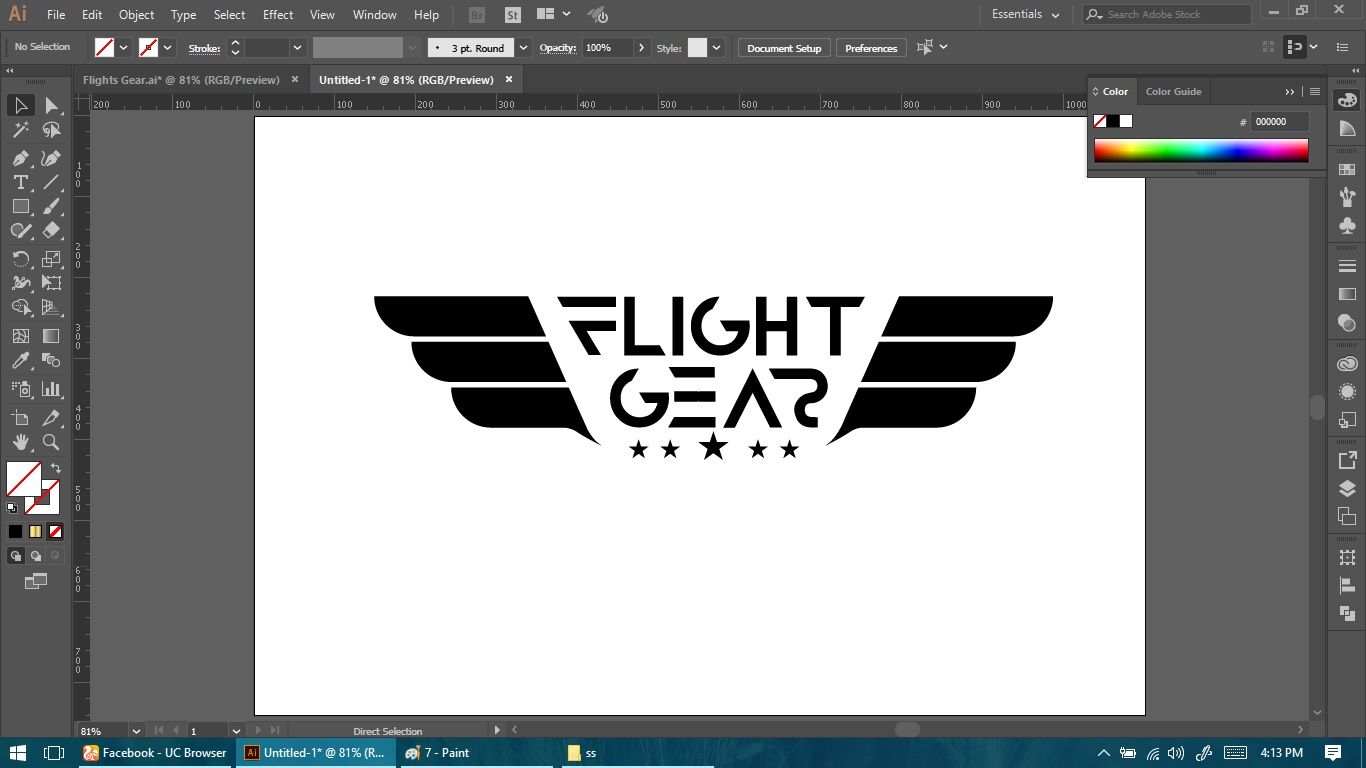
Task: Open stroke weight dropdown
Action: [298, 48]
